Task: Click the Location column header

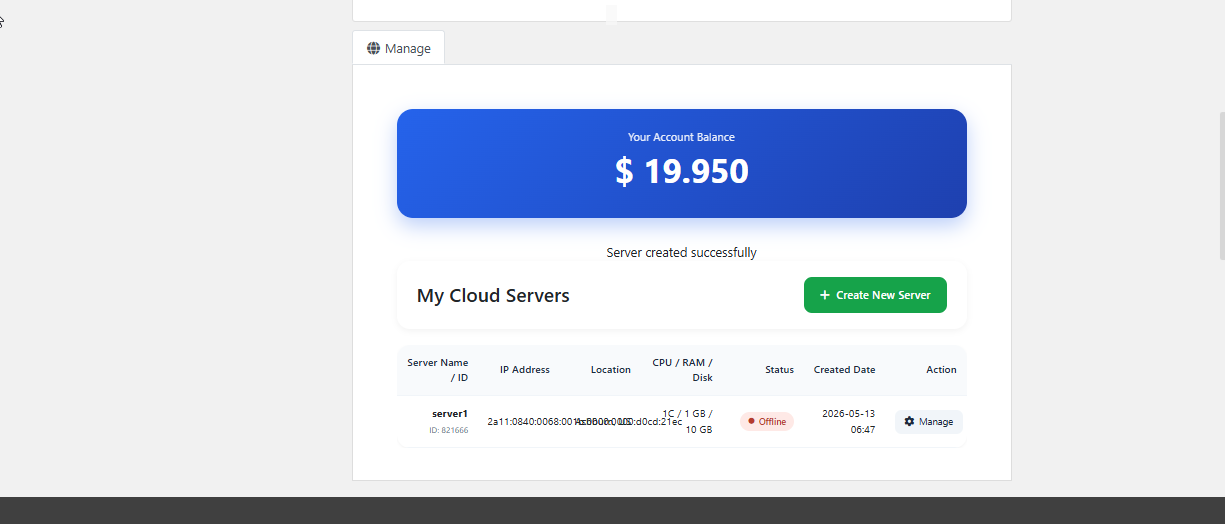Action: tap(611, 370)
